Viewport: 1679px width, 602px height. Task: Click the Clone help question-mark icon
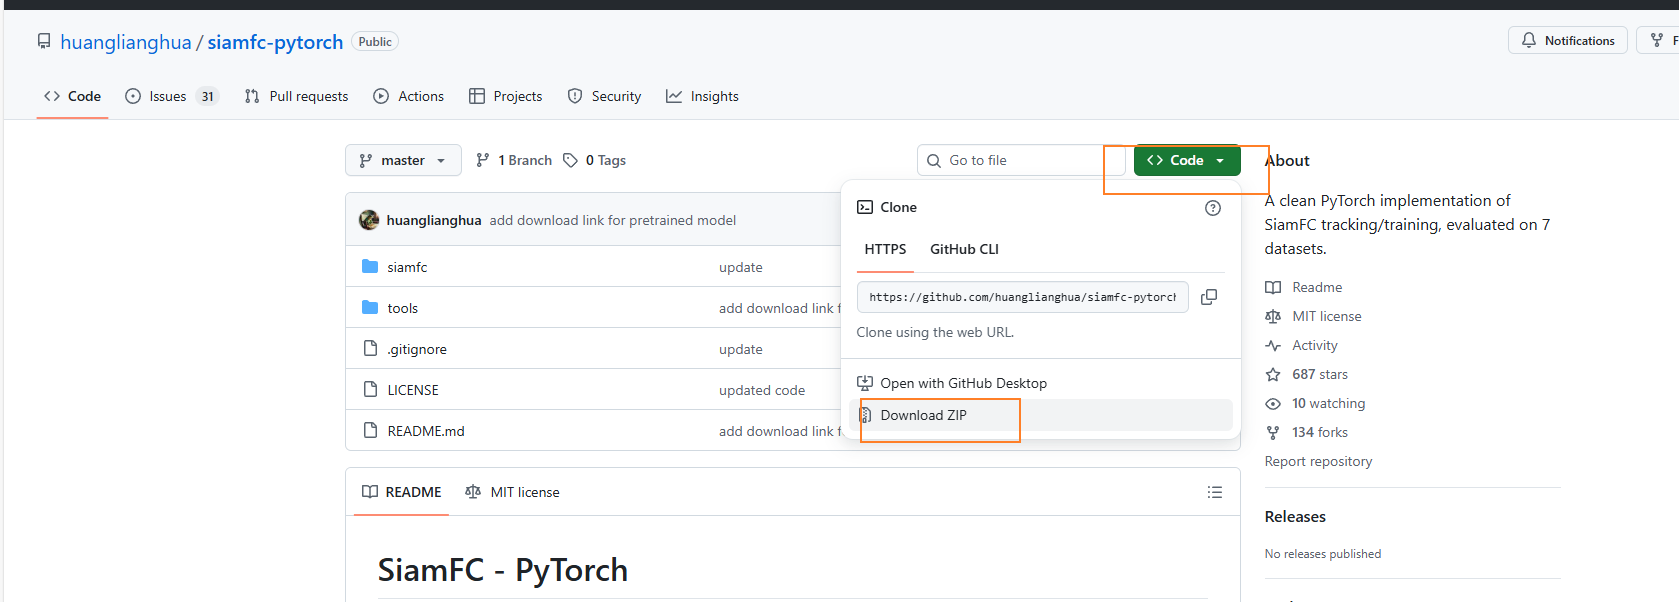(x=1213, y=208)
